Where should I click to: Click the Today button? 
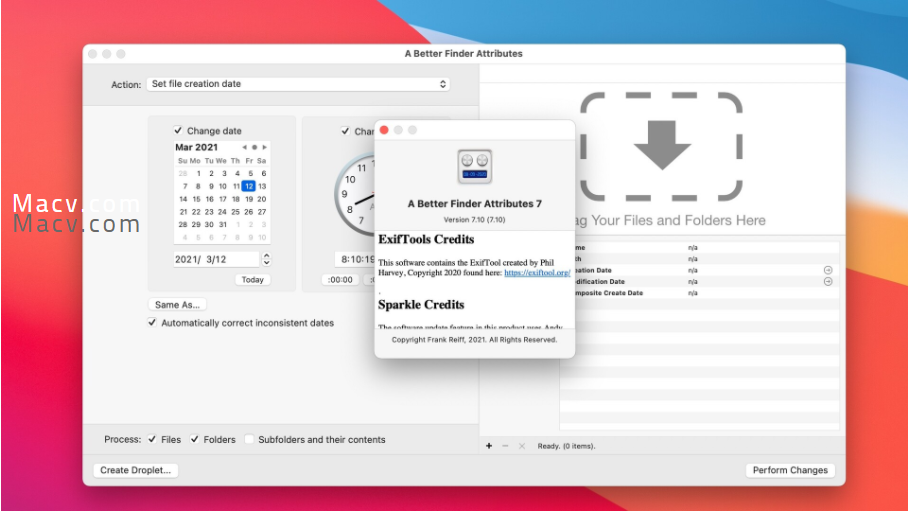(x=252, y=280)
